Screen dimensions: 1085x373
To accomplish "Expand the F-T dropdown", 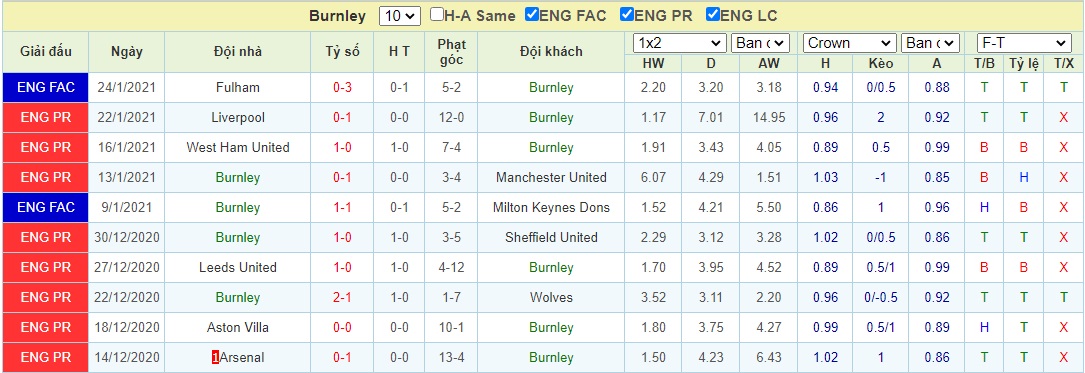I will (1023, 44).
